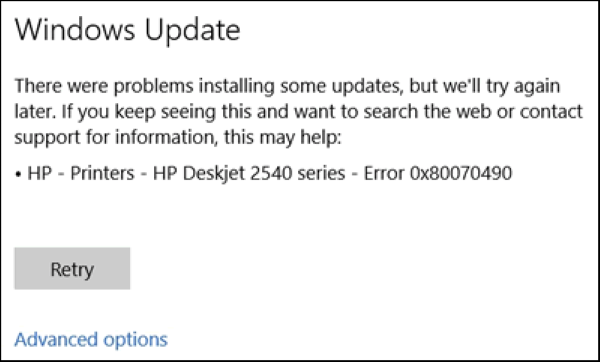
Task: Click the first HP in the error line
Action: [x=40, y=173]
